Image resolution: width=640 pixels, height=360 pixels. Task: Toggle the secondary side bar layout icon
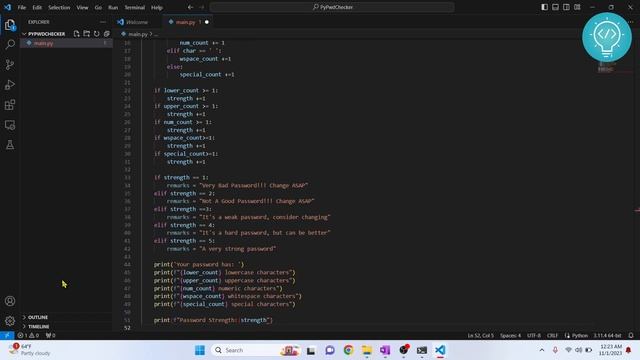click(x=566, y=7)
